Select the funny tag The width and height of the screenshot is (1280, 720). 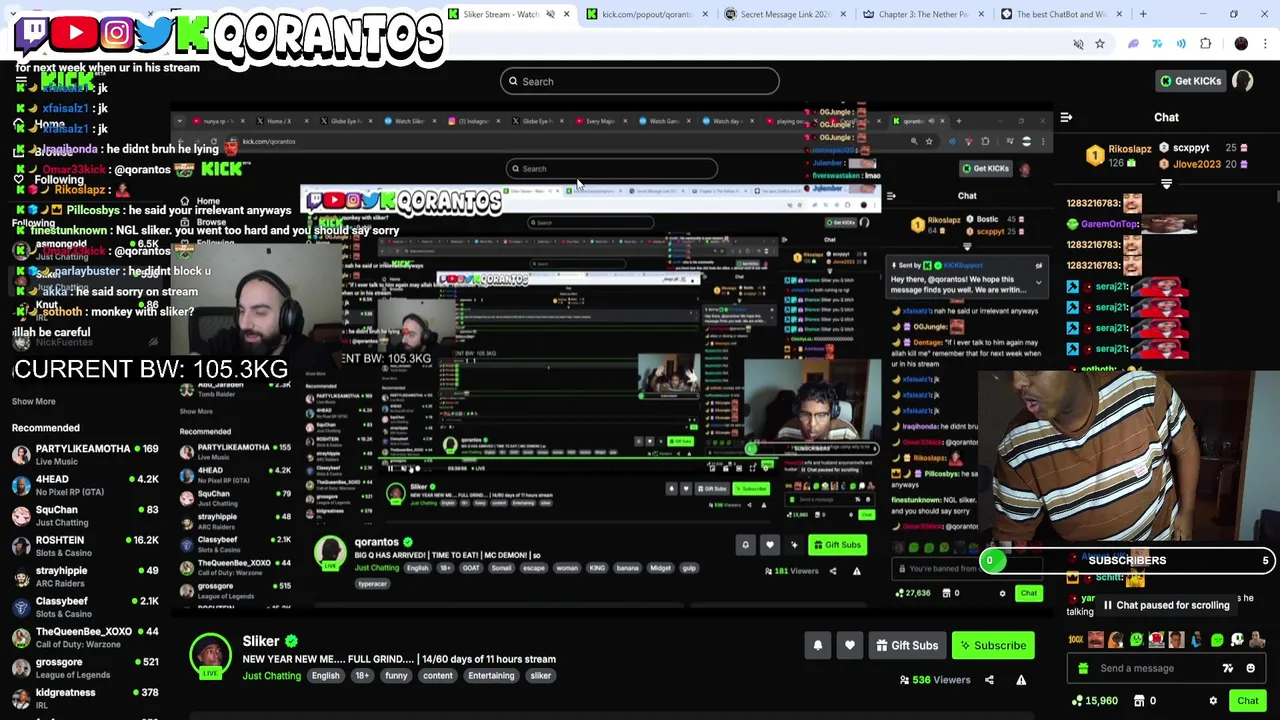396,676
